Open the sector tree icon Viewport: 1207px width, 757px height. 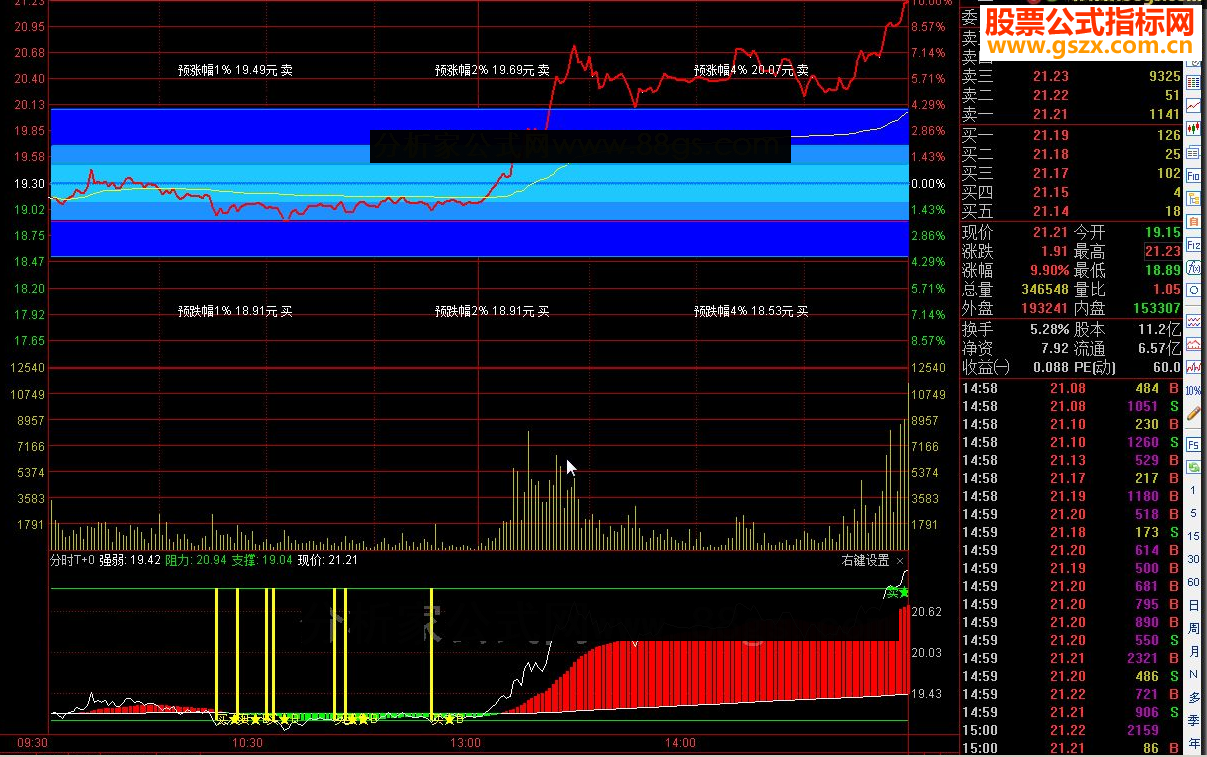pos(1194,198)
